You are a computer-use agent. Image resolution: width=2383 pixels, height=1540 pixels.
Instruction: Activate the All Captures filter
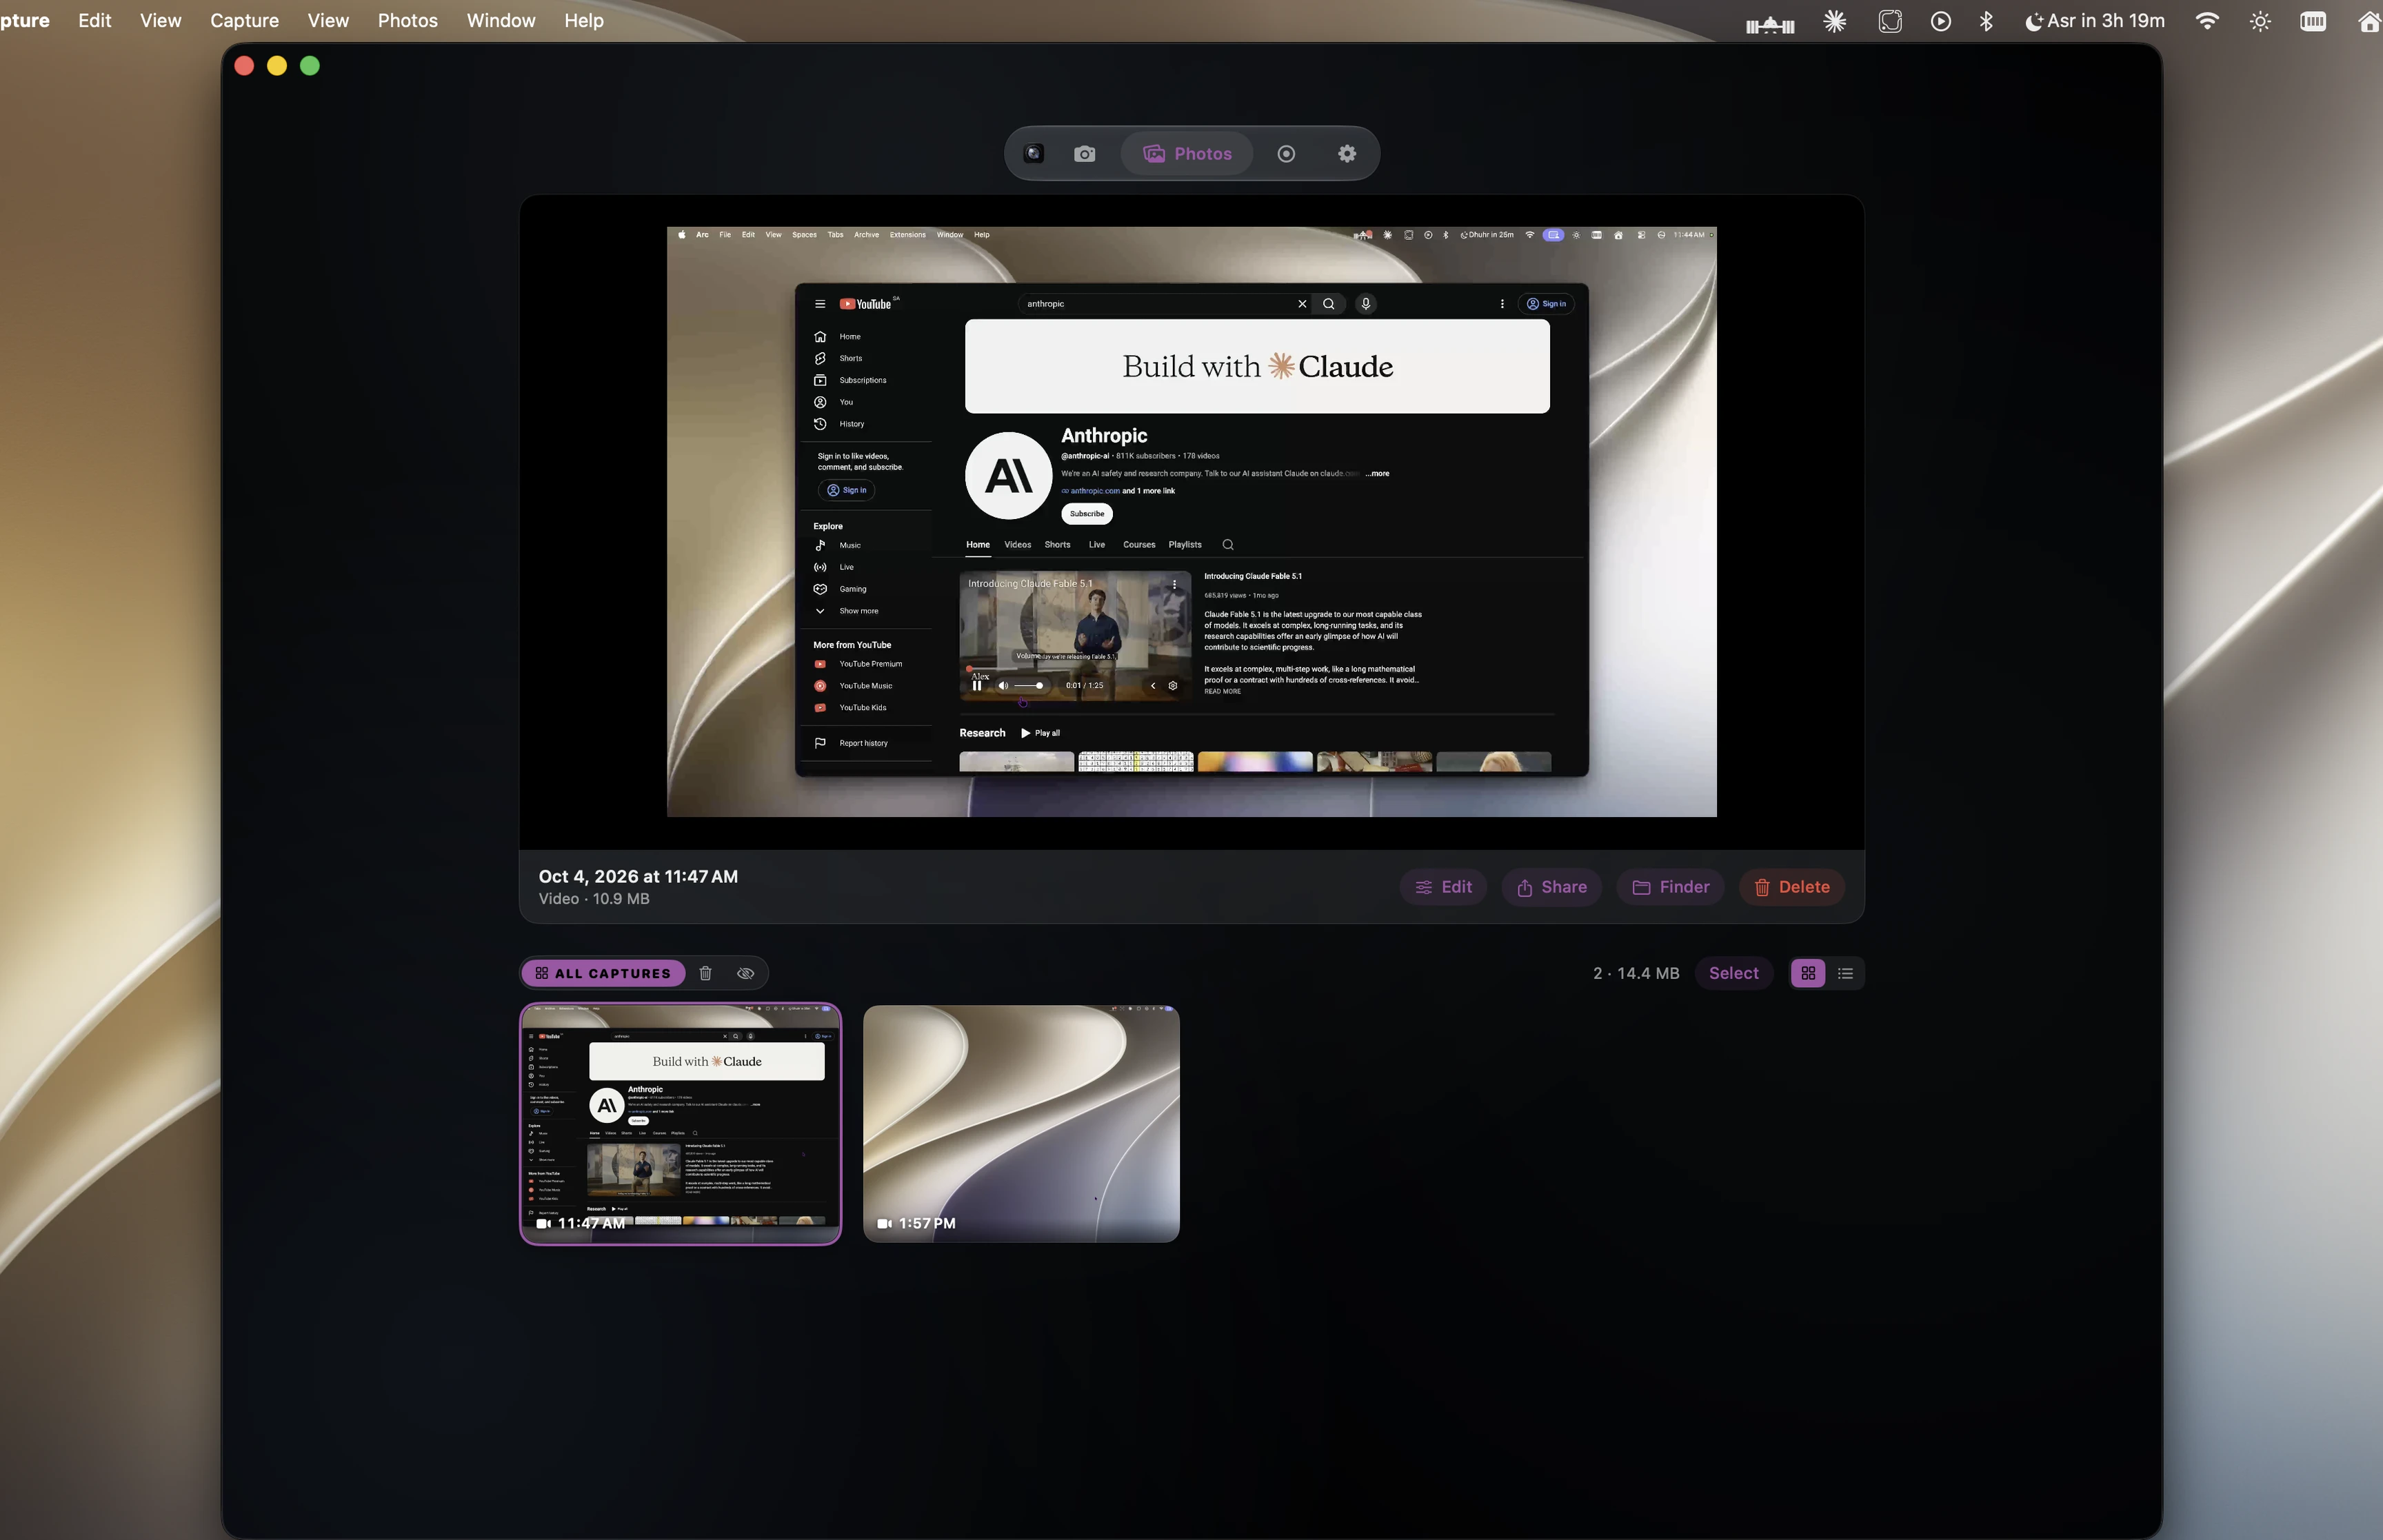point(603,973)
